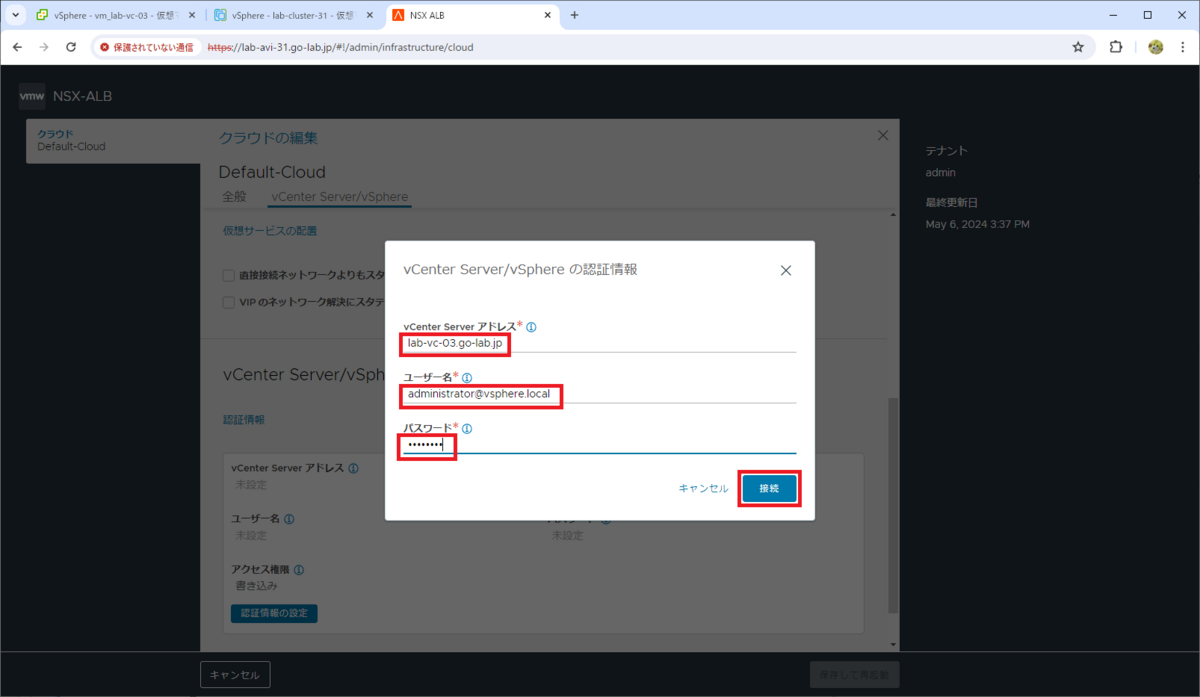Bookmark this page with star icon
The width and height of the screenshot is (1200, 697).
point(1078,47)
